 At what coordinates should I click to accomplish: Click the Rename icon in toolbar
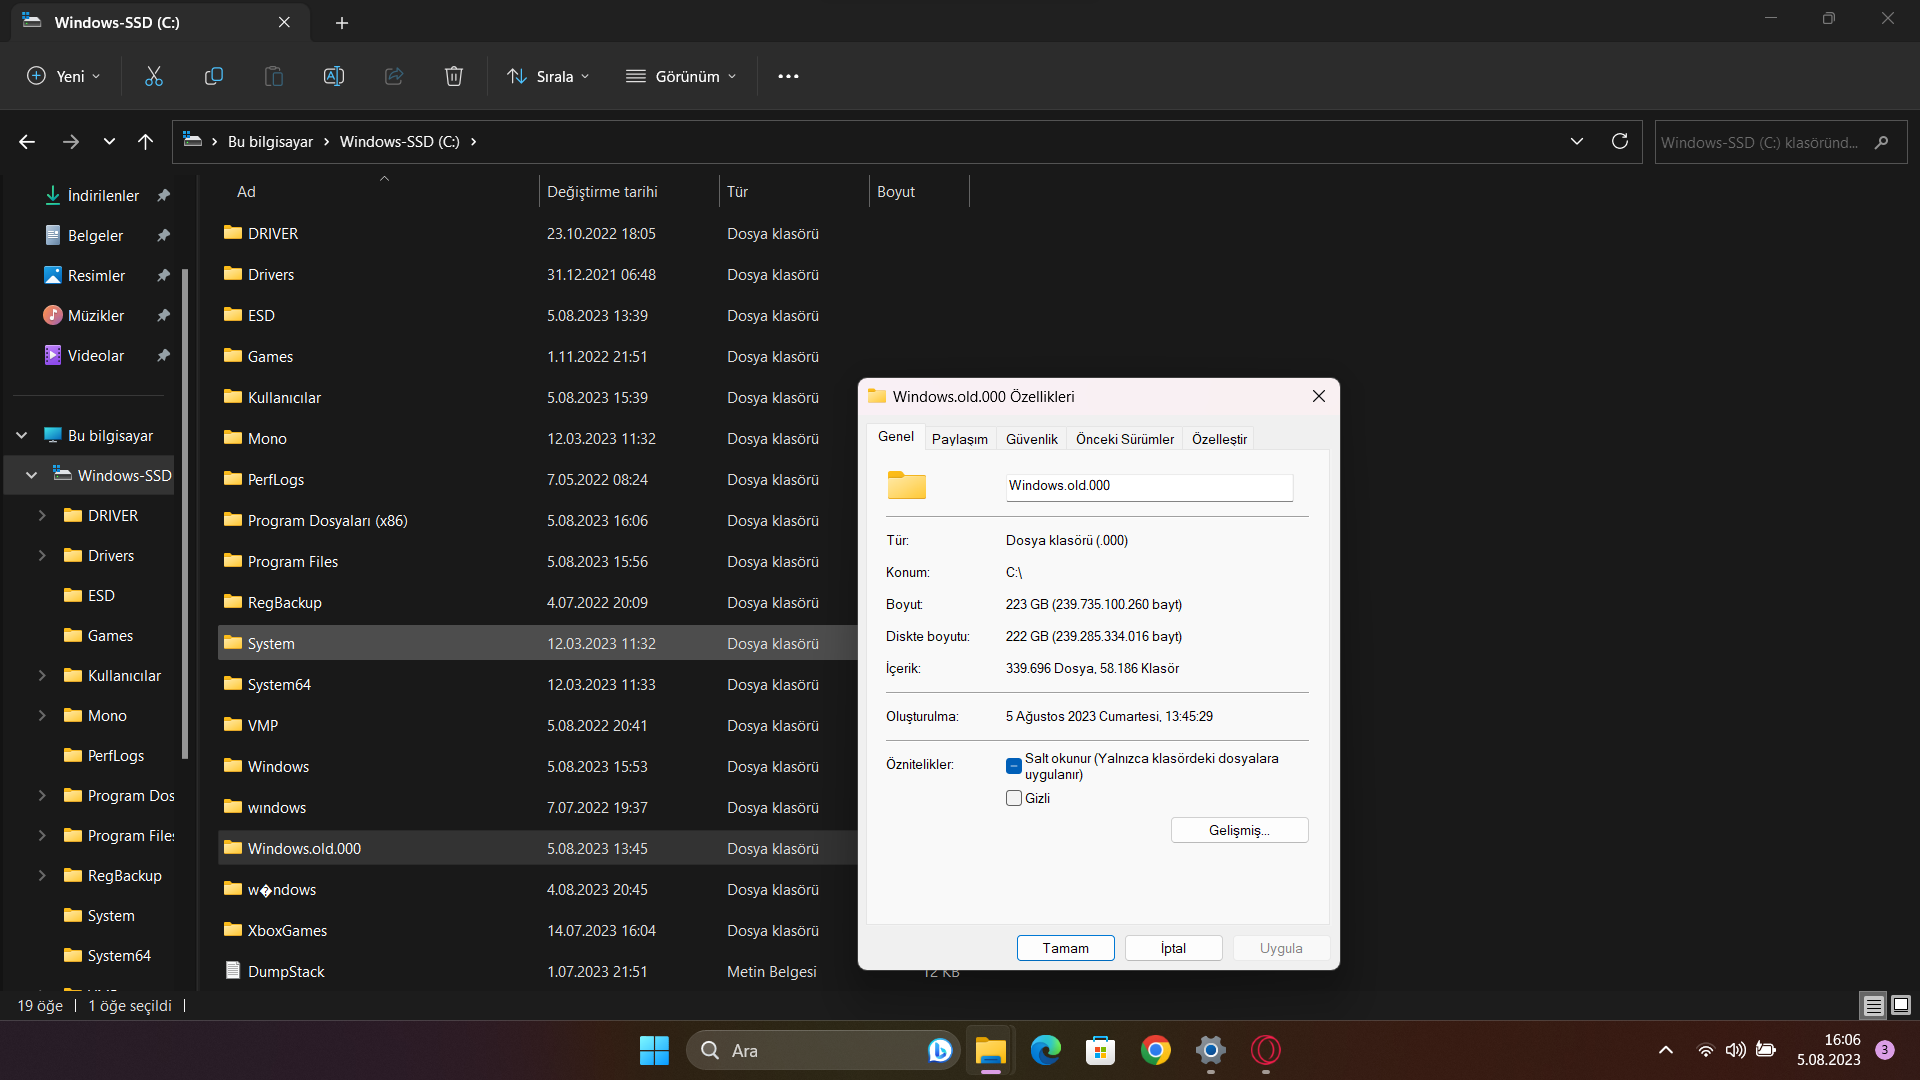pyautogui.click(x=334, y=76)
